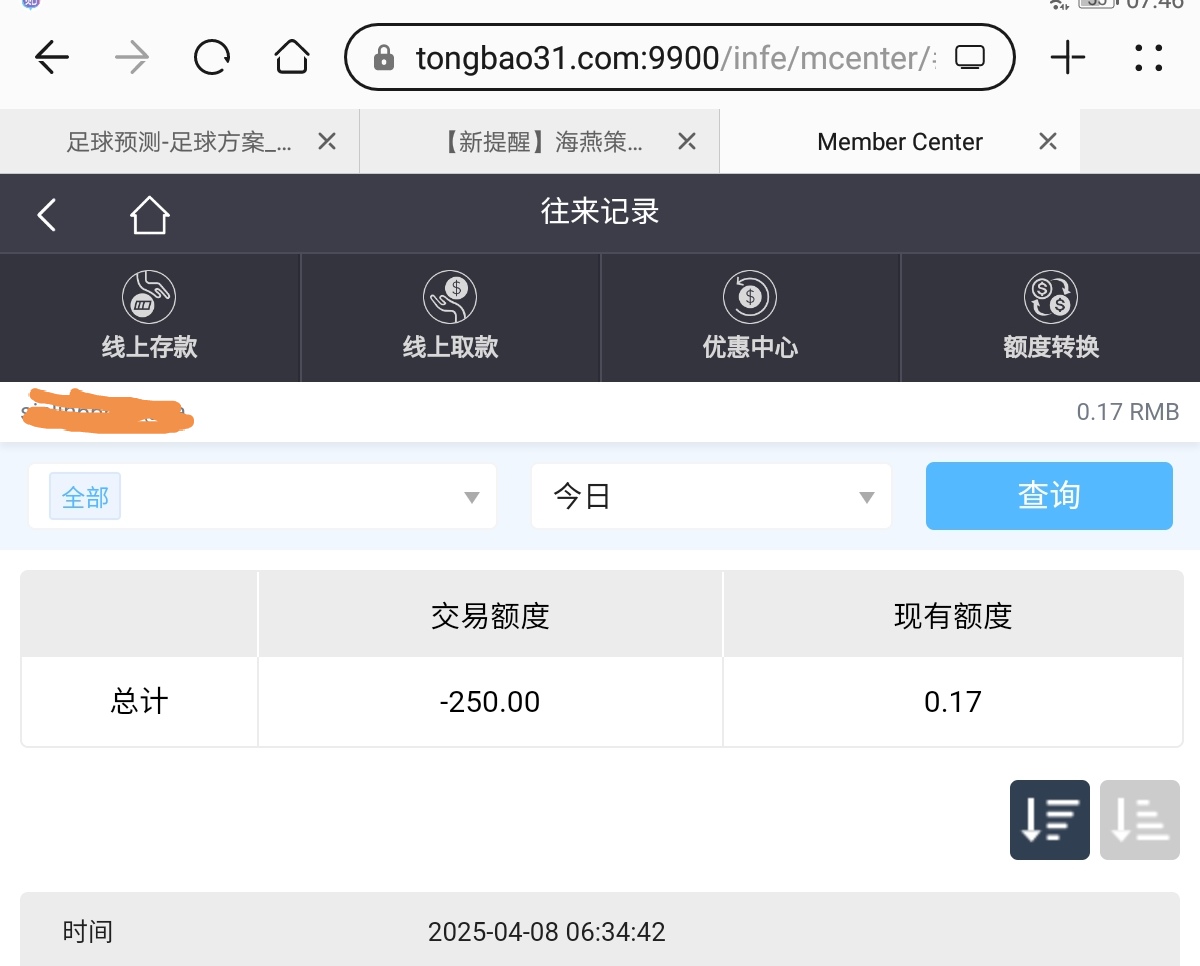1200x966 pixels.
Task: Tap the 线上取款 withdrawal icon
Action: 450,297
